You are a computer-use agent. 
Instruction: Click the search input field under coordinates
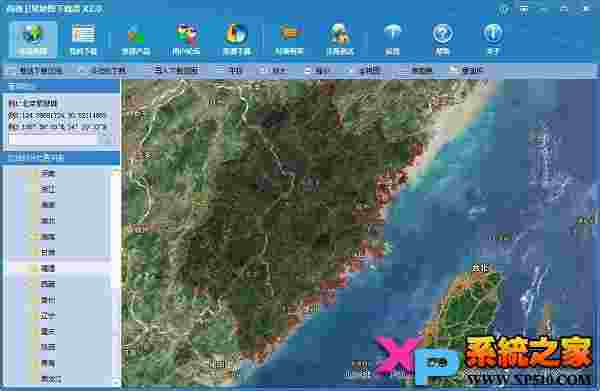pyautogui.click(x=52, y=139)
